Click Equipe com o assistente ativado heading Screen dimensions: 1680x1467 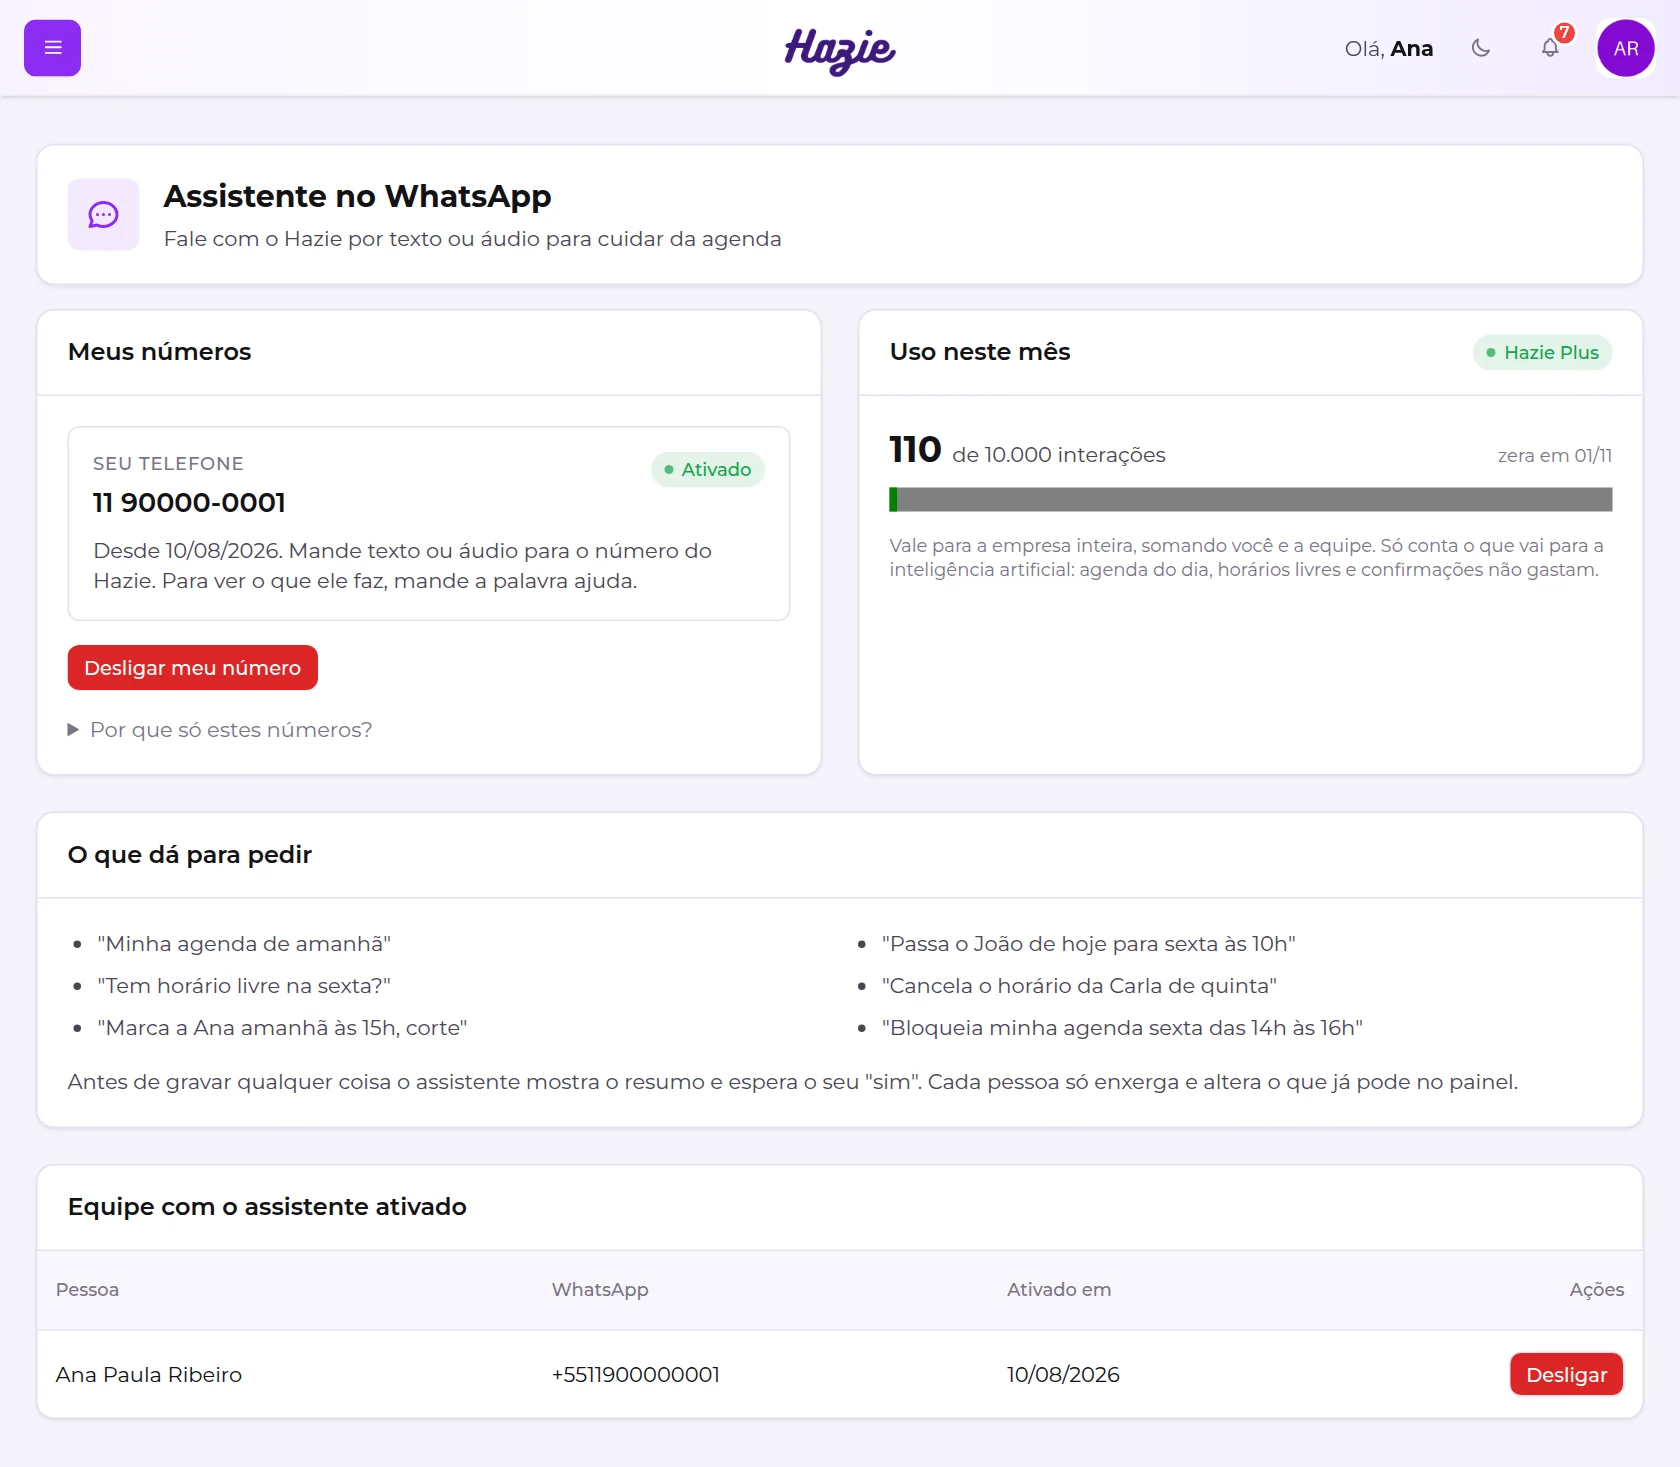[267, 1207]
